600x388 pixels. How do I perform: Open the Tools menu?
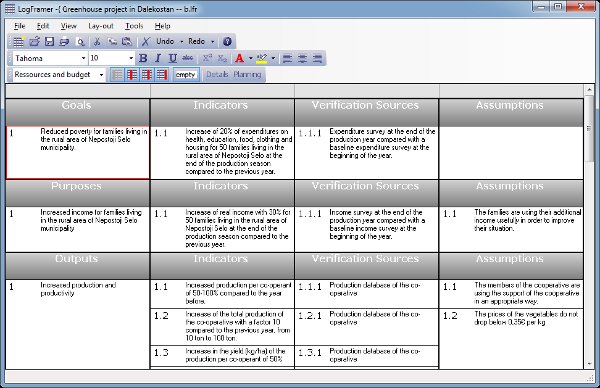point(134,26)
